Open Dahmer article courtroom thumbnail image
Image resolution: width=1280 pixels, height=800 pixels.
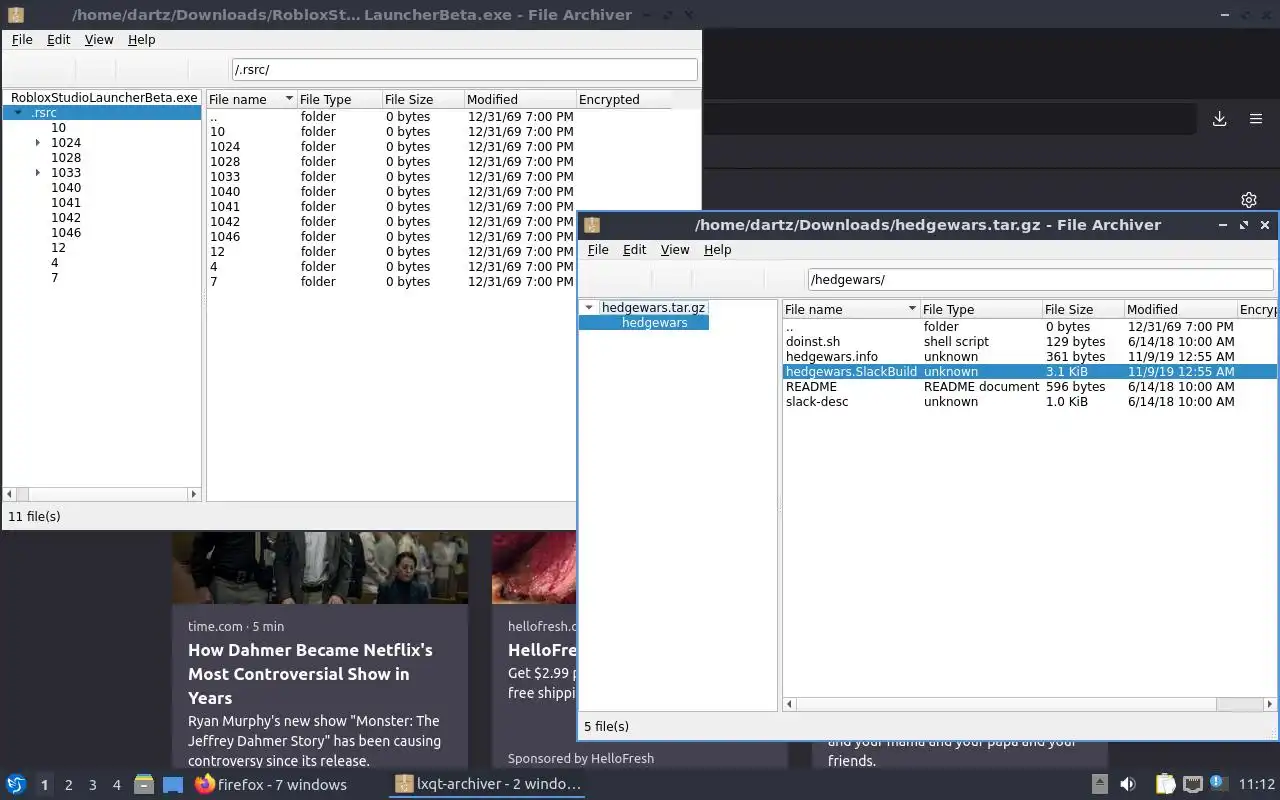pyautogui.click(x=320, y=567)
